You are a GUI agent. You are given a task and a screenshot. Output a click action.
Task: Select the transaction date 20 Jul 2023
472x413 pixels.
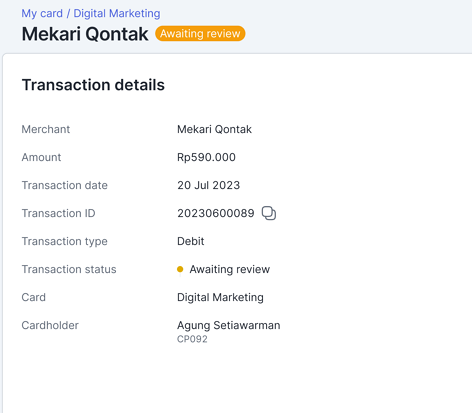tap(209, 185)
